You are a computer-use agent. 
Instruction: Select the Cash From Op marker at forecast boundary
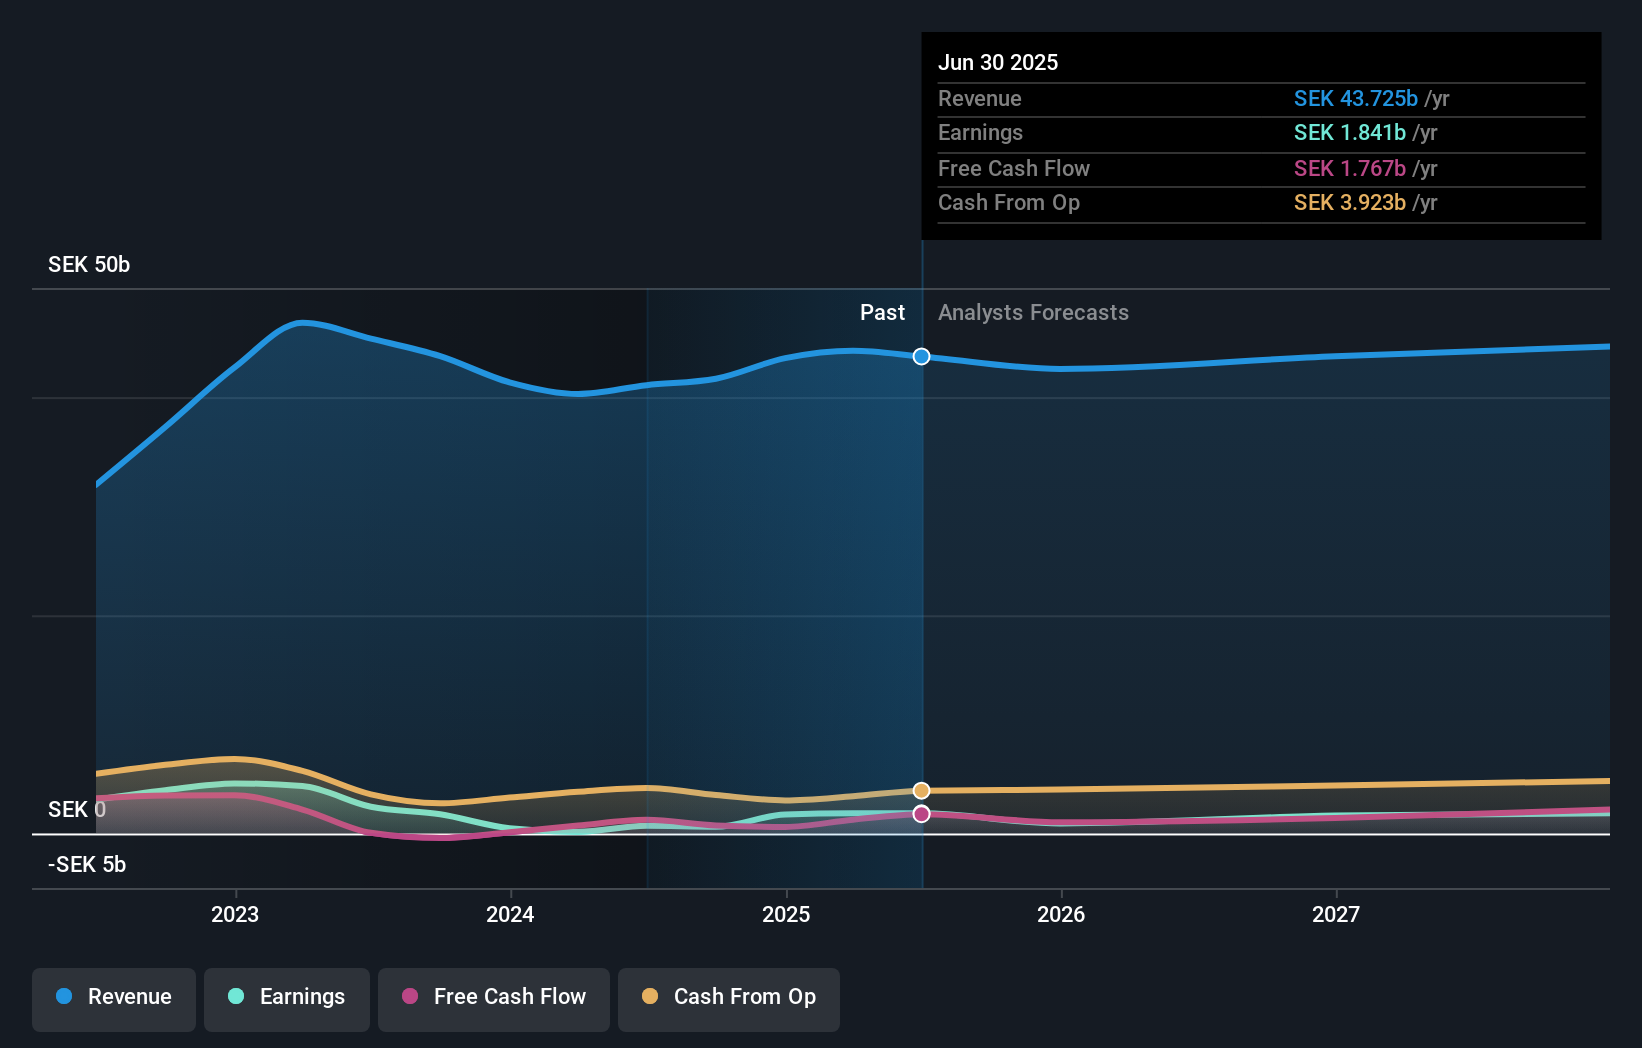(921, 790)
